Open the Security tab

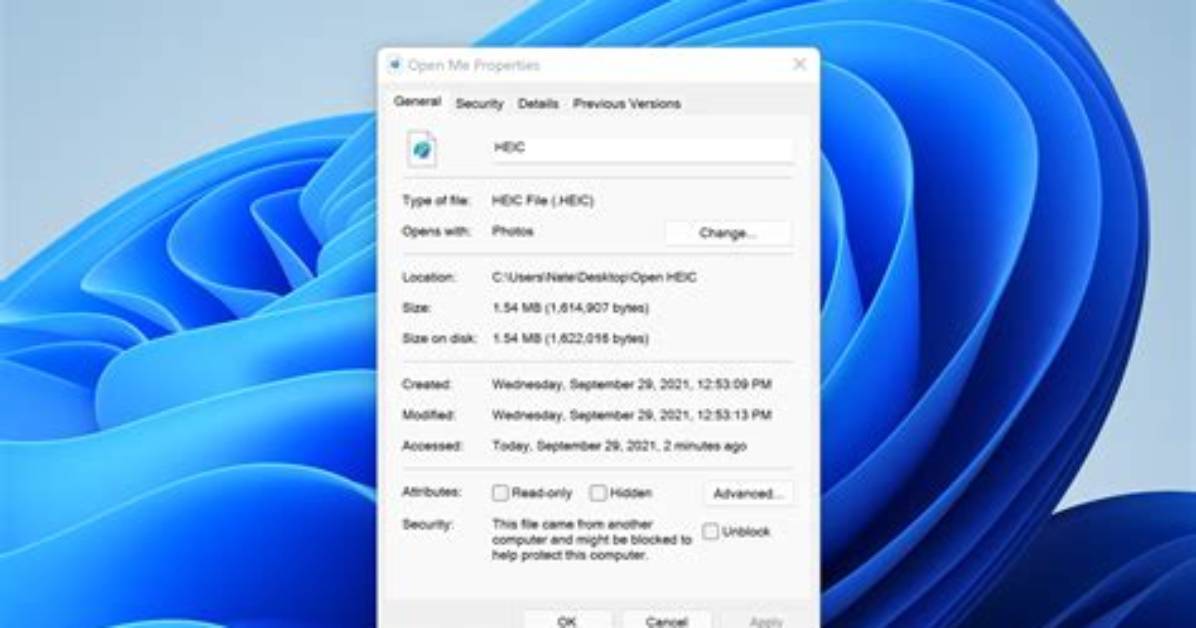479,104
